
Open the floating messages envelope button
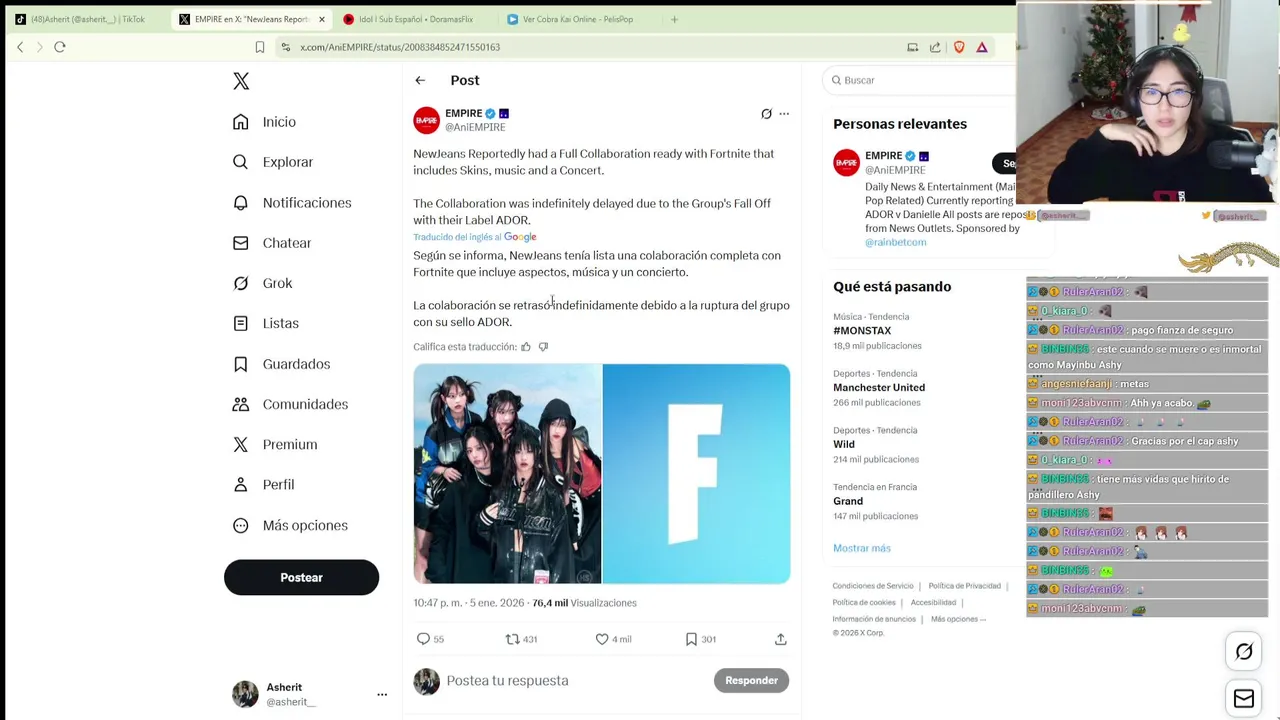coord(1244,699)
